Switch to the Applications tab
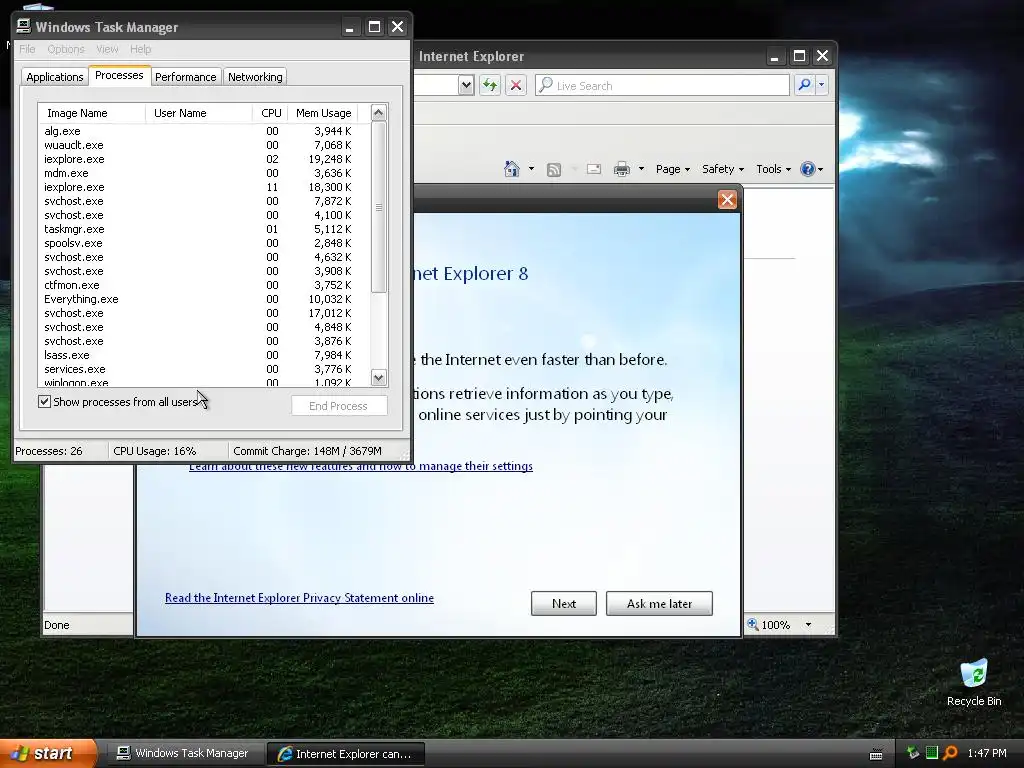 (55, 77)
